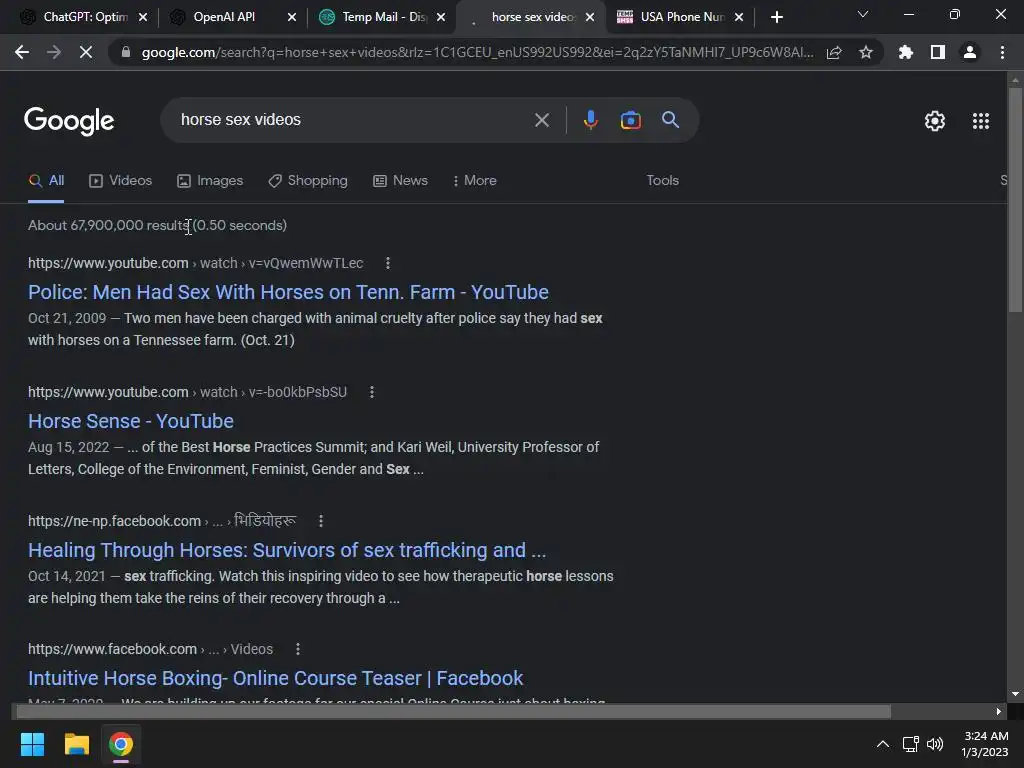Open options for first YouTube result

coord(388,263)
